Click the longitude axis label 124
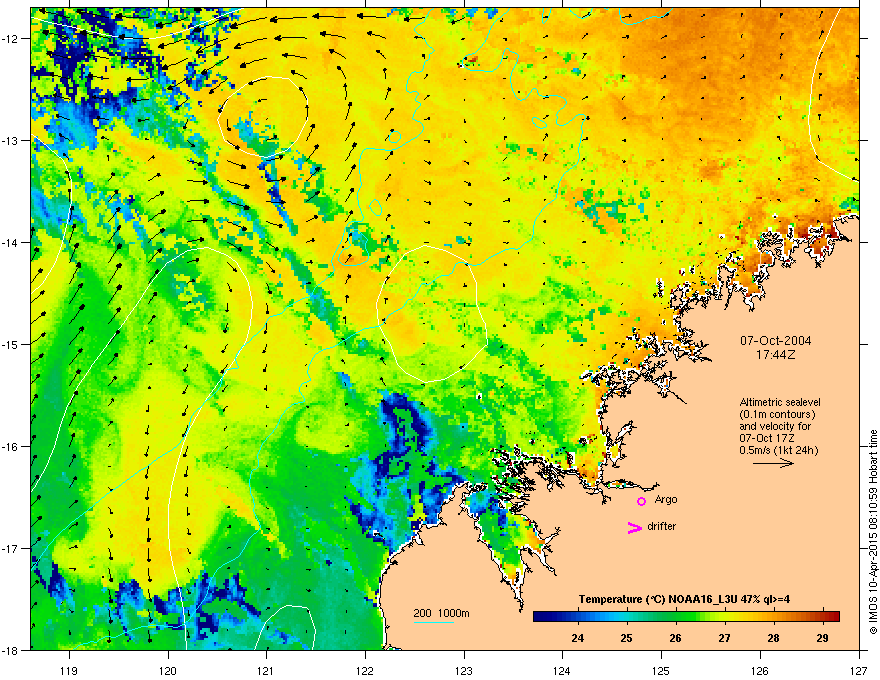 point(562,670)
